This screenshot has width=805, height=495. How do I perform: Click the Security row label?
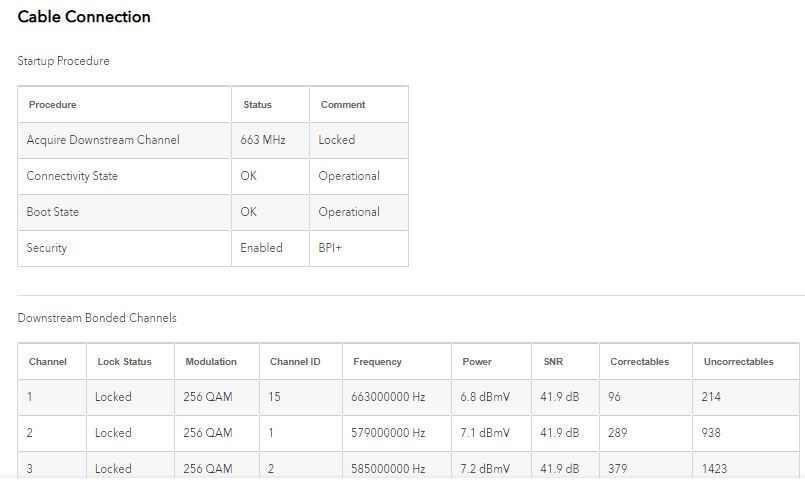click(47, 248)
